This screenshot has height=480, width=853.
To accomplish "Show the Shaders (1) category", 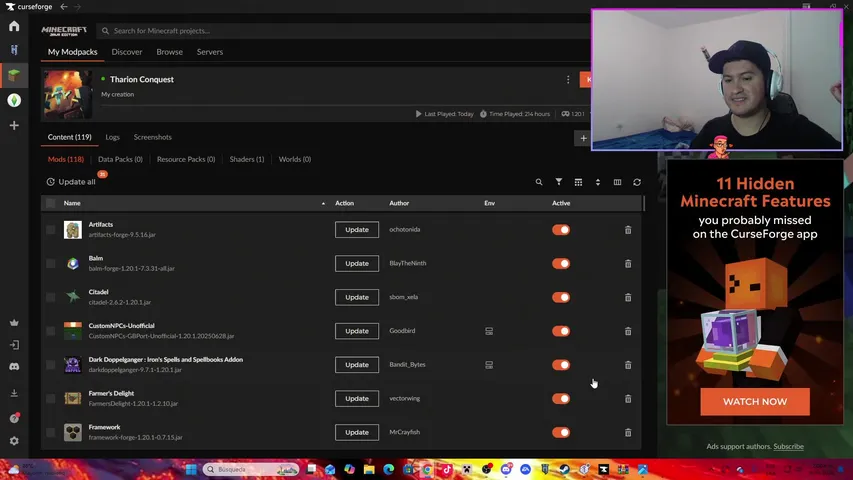I will point(247,159).
